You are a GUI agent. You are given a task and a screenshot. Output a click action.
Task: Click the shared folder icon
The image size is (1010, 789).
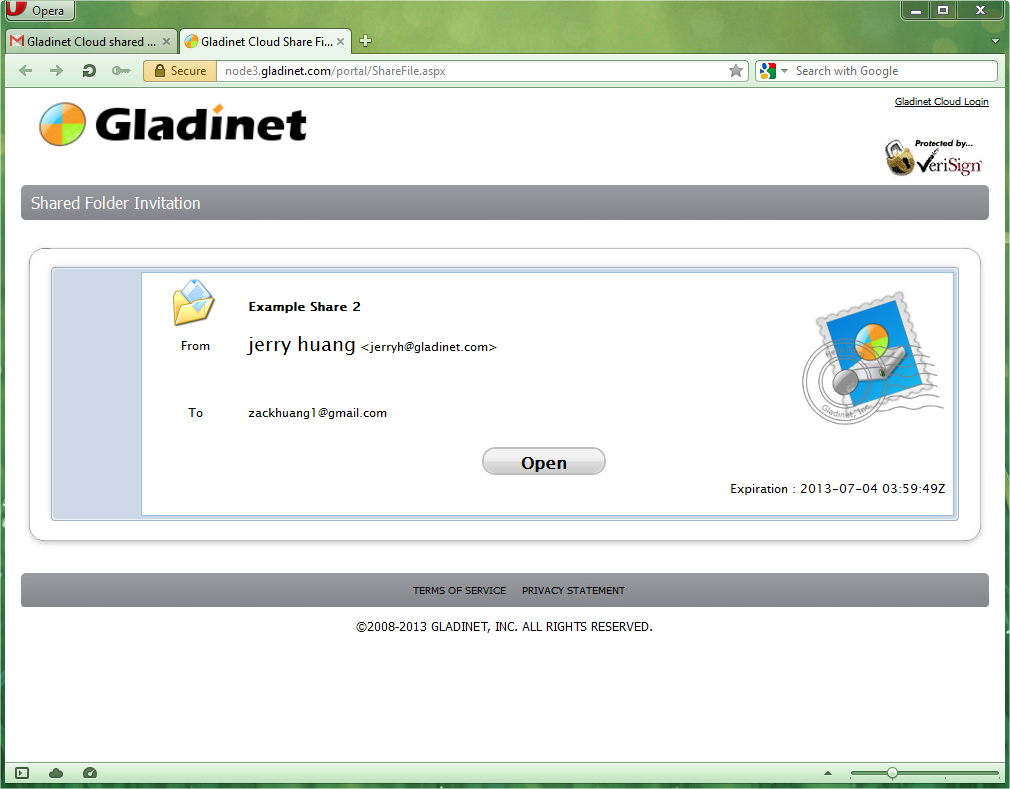point(193,302)
